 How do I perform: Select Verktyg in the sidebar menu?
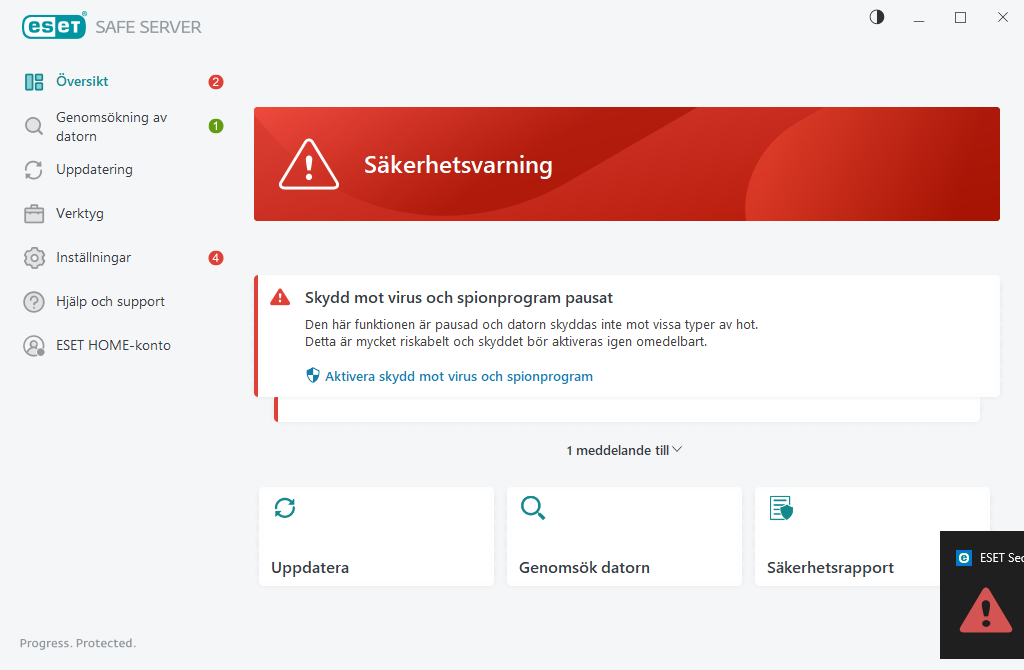click(80, 213)
